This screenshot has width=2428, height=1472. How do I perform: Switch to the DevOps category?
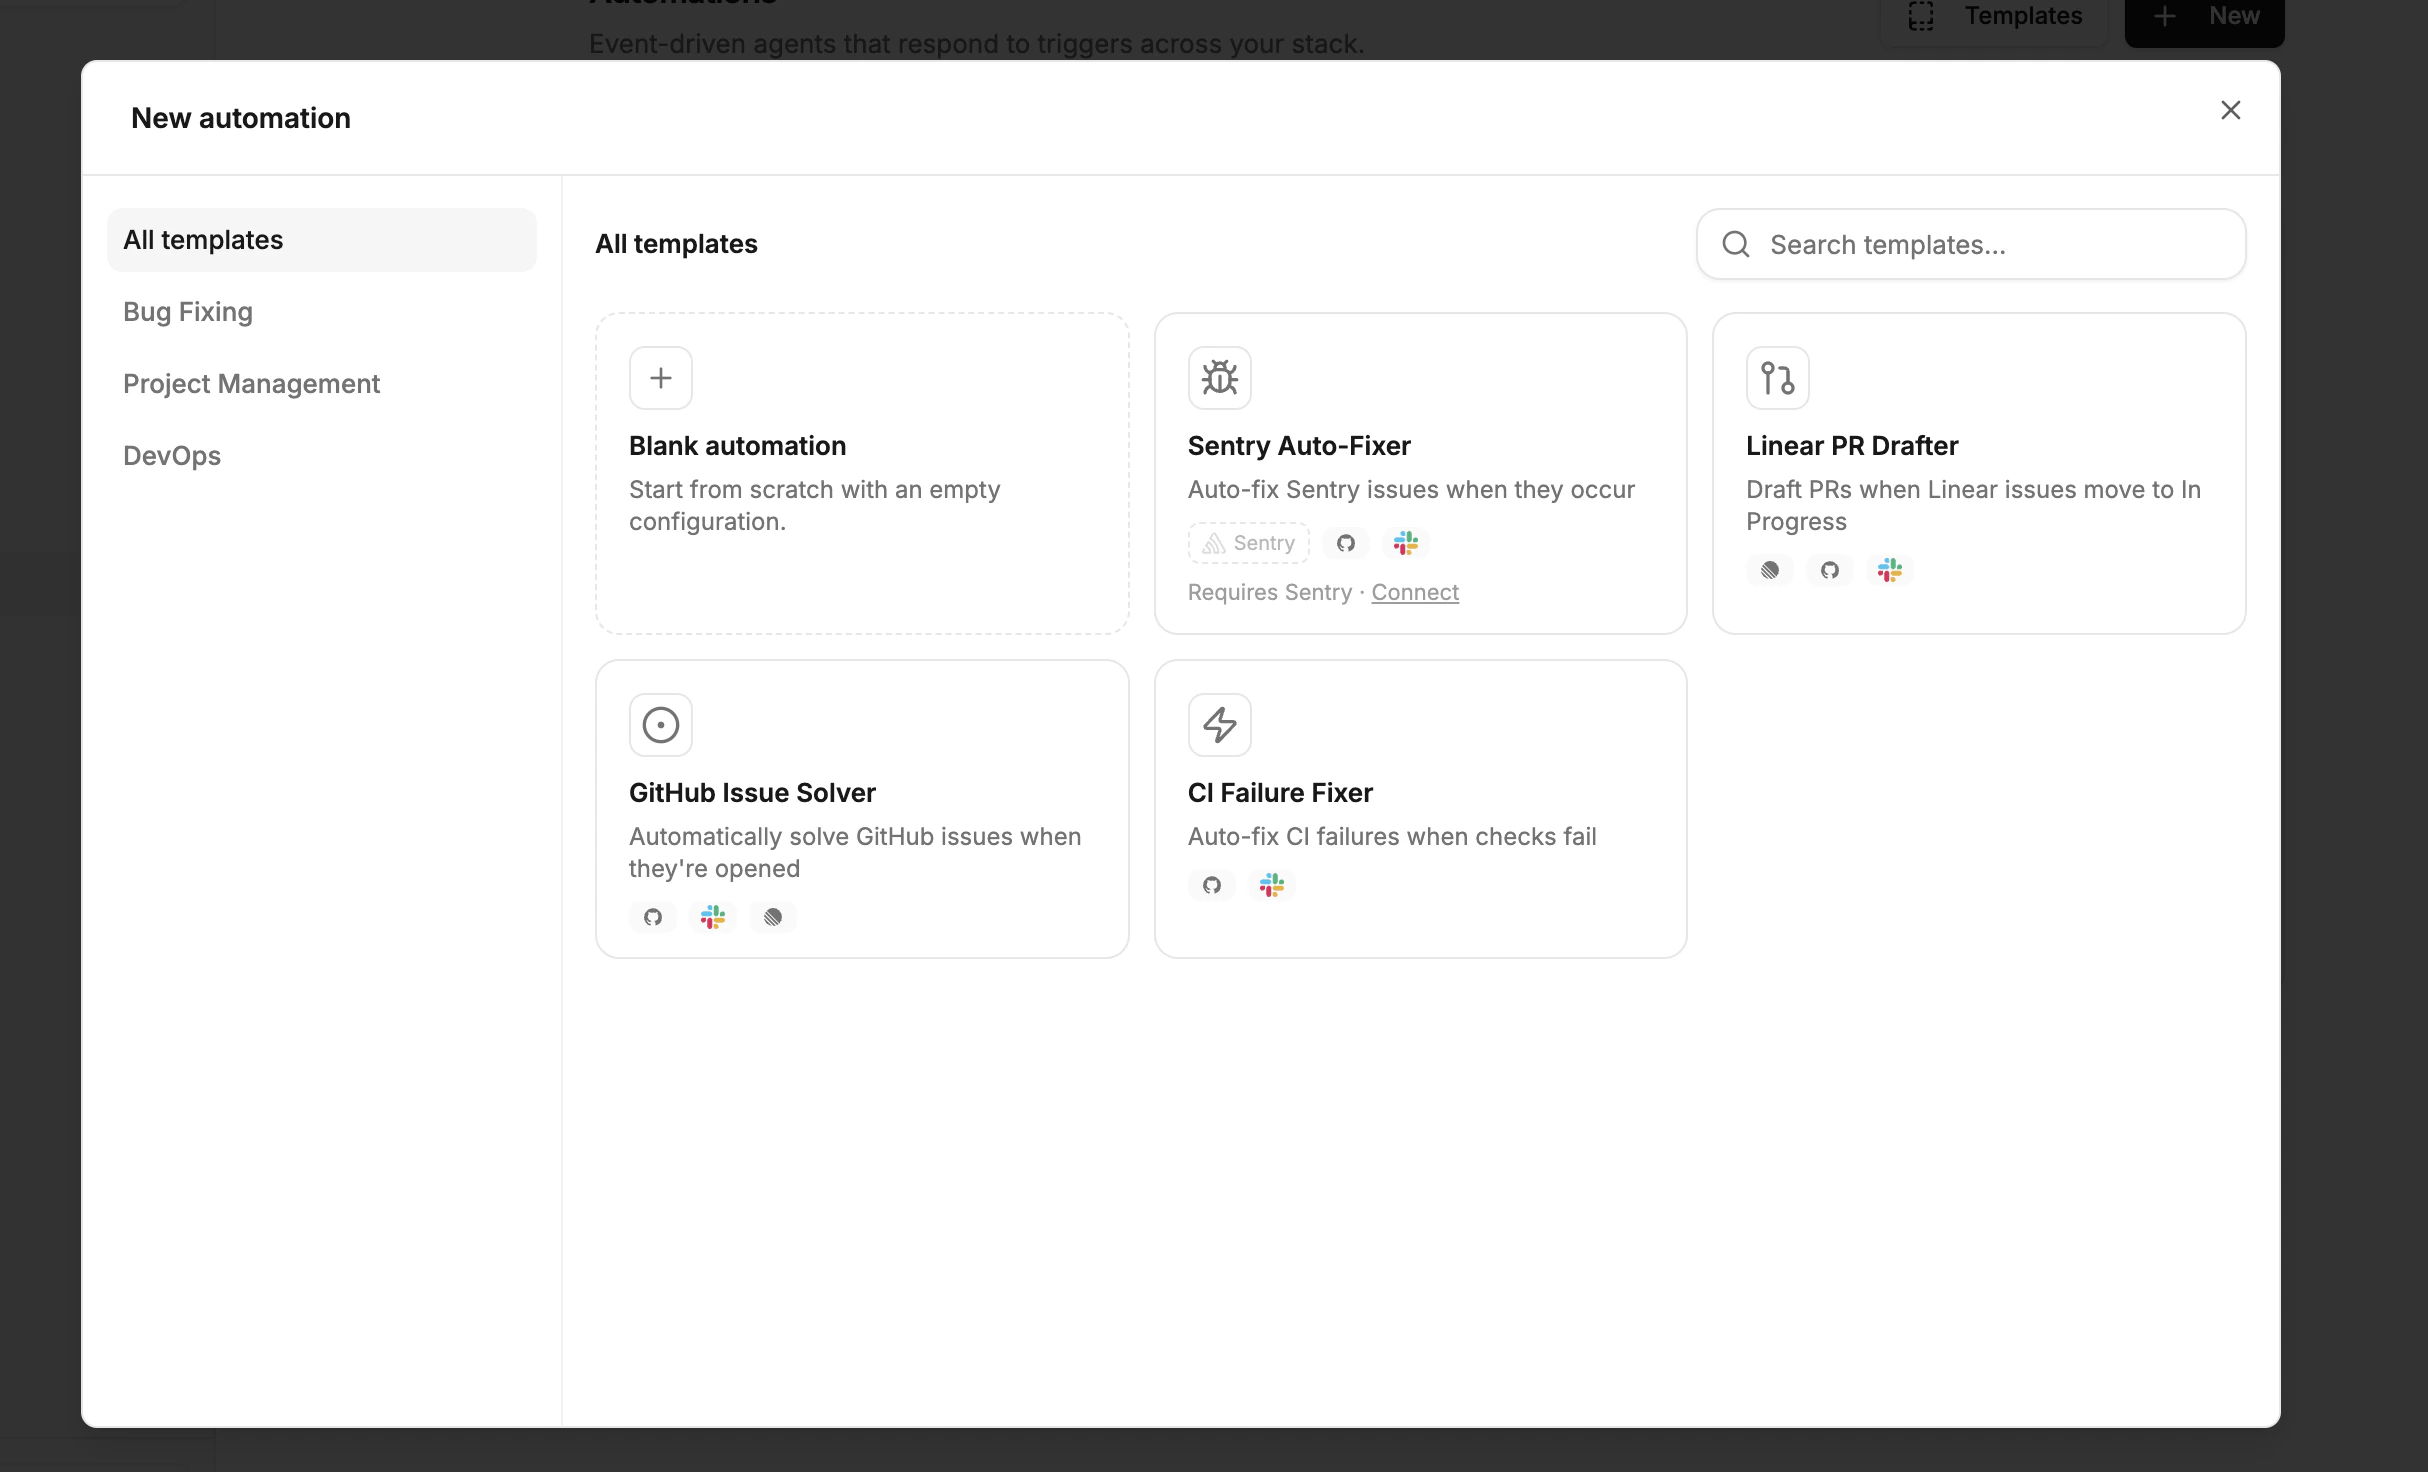(x=172, y=455)
